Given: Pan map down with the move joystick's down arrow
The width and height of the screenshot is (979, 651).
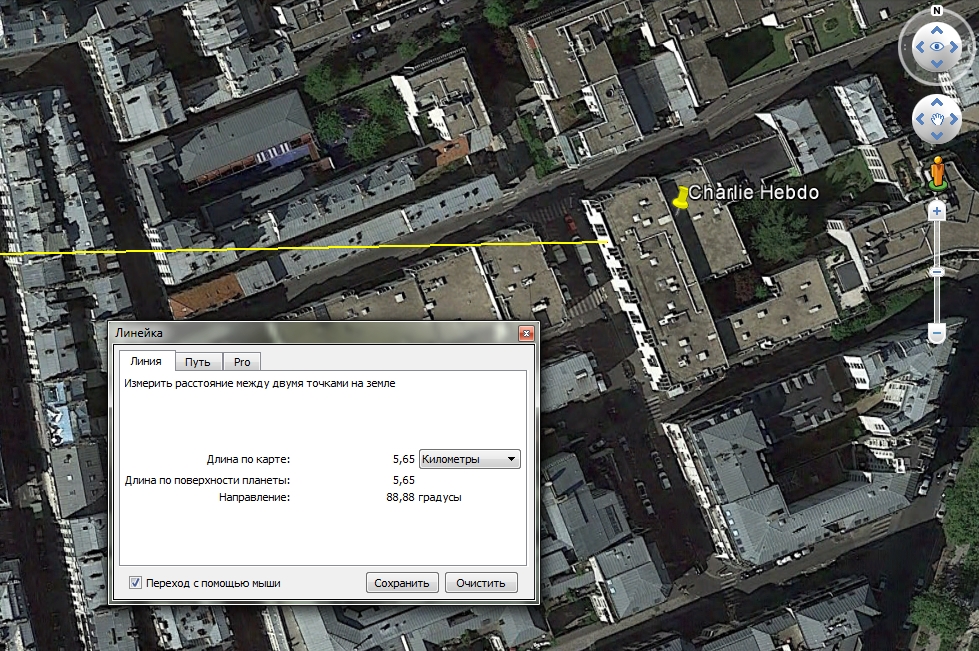Looking at the screenshot, I should (937, 135).
